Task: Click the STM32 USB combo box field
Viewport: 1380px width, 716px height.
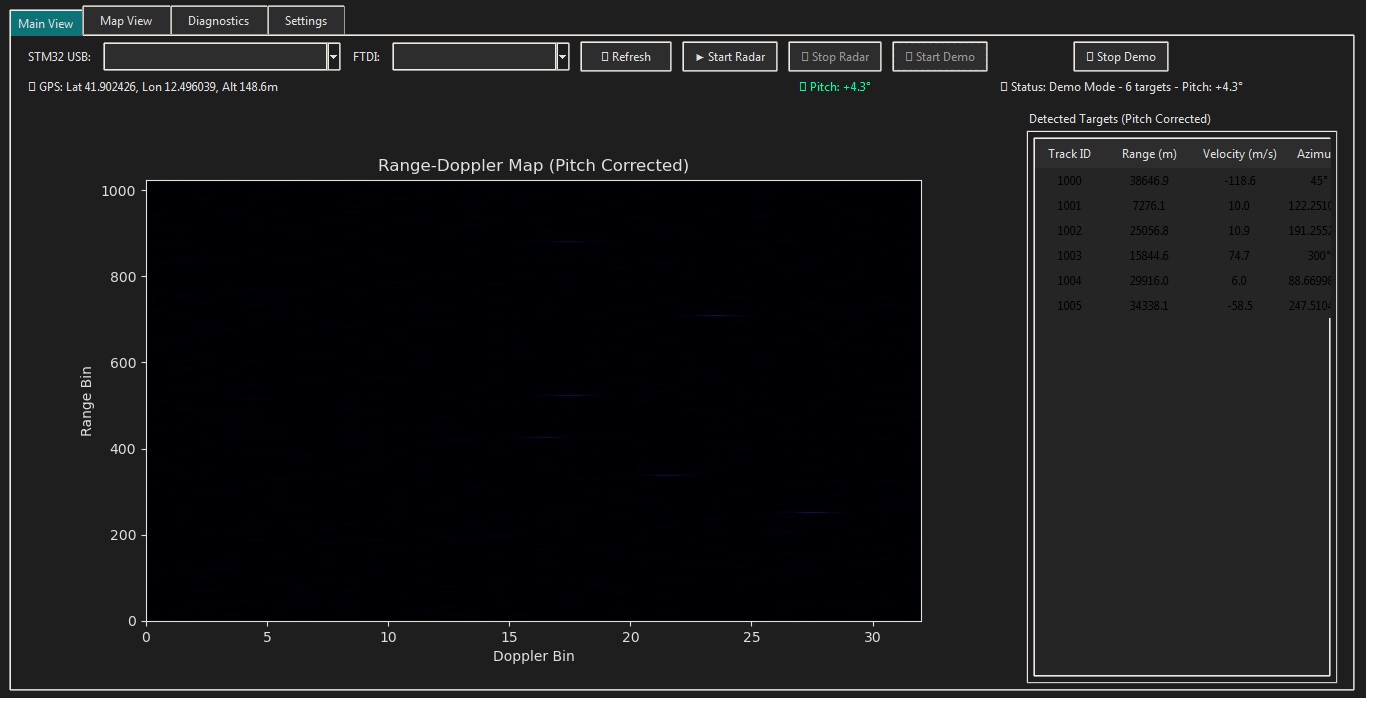Action: coord(215,57)
